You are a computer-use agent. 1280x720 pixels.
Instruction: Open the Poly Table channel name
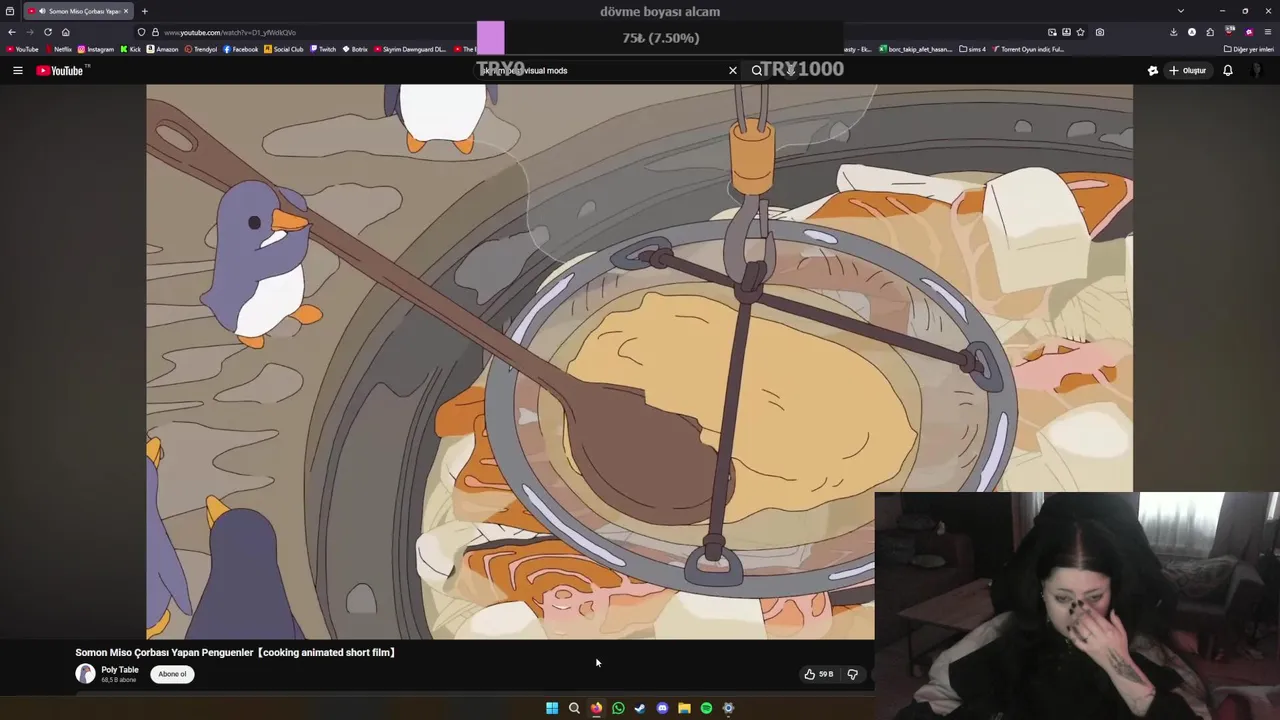coord(119,670)
